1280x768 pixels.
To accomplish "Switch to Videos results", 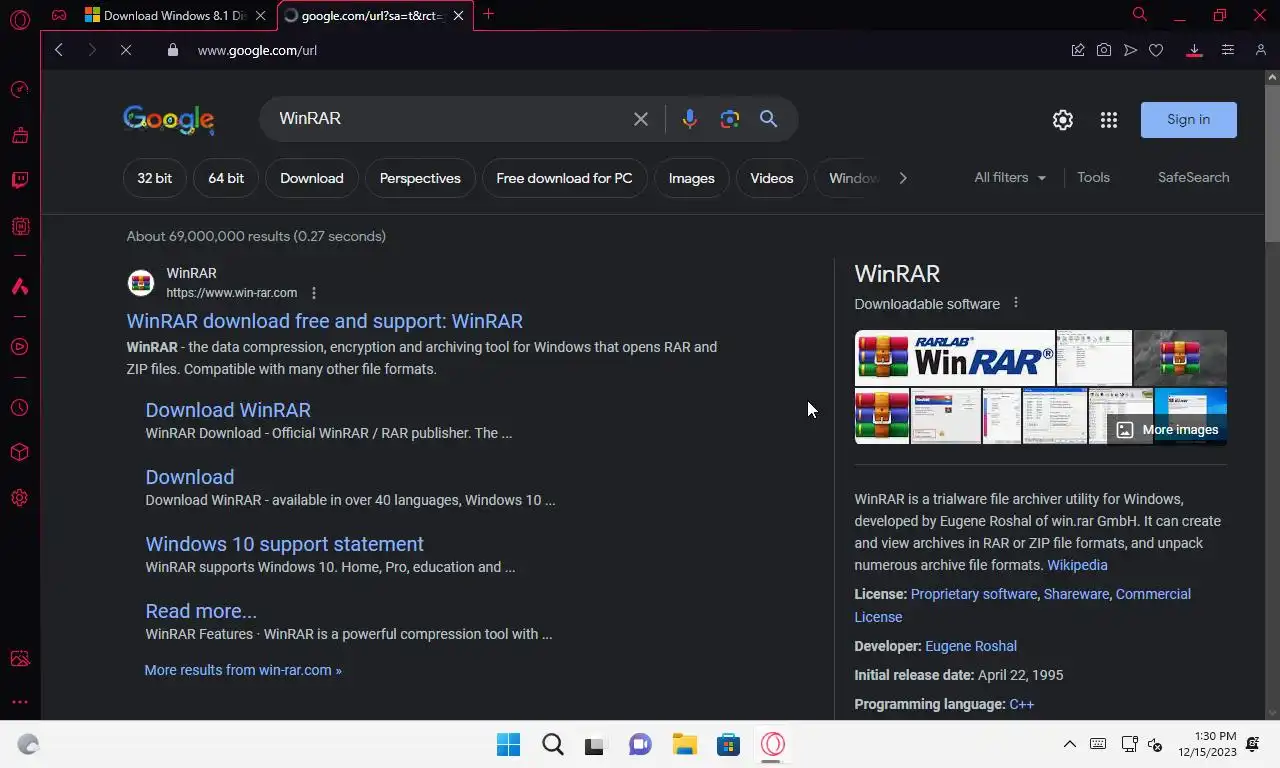I will pos(772,178).
